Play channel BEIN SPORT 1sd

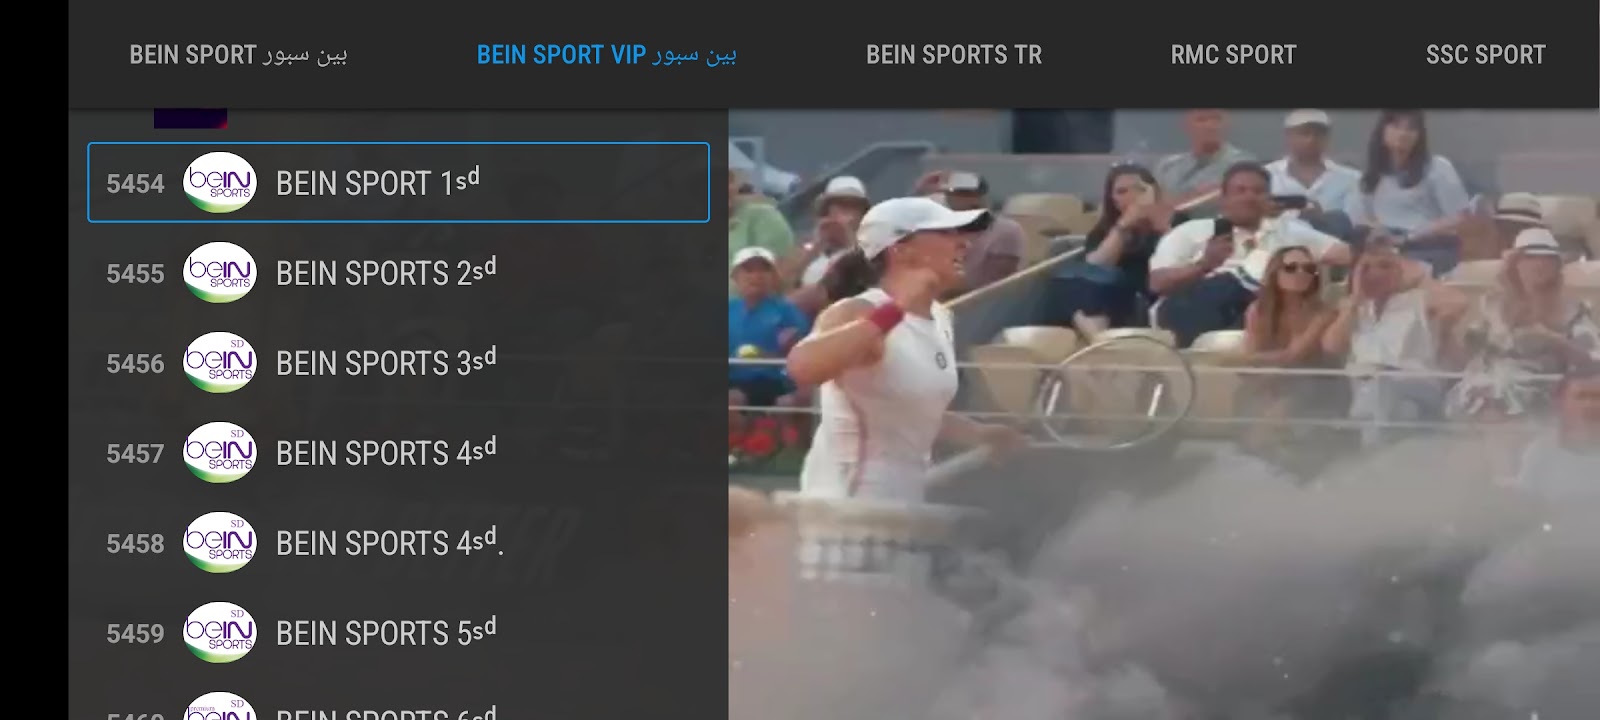point(398,182)
